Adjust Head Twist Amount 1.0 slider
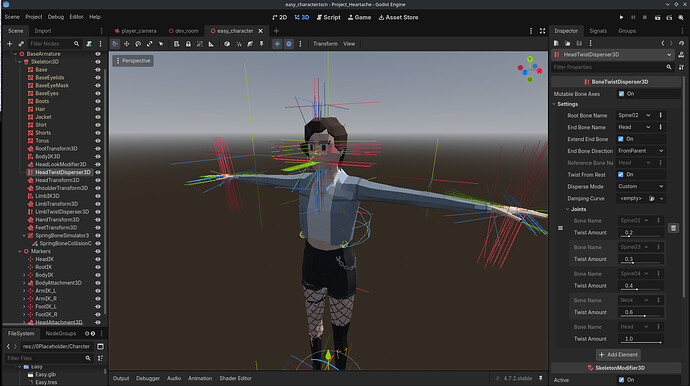 pos(640,339)
